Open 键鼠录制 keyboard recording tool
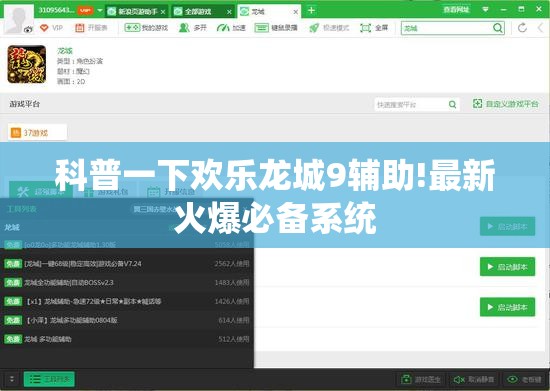Image resolution: width=550 pixels, height=391 pixels. (x=276, y=28)
